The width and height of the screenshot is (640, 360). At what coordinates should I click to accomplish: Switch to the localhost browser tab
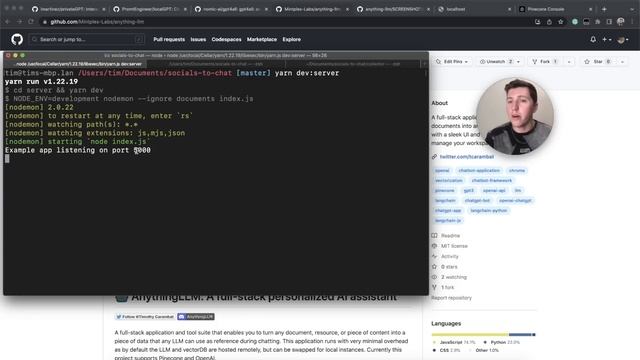click(x=474, y=9)
